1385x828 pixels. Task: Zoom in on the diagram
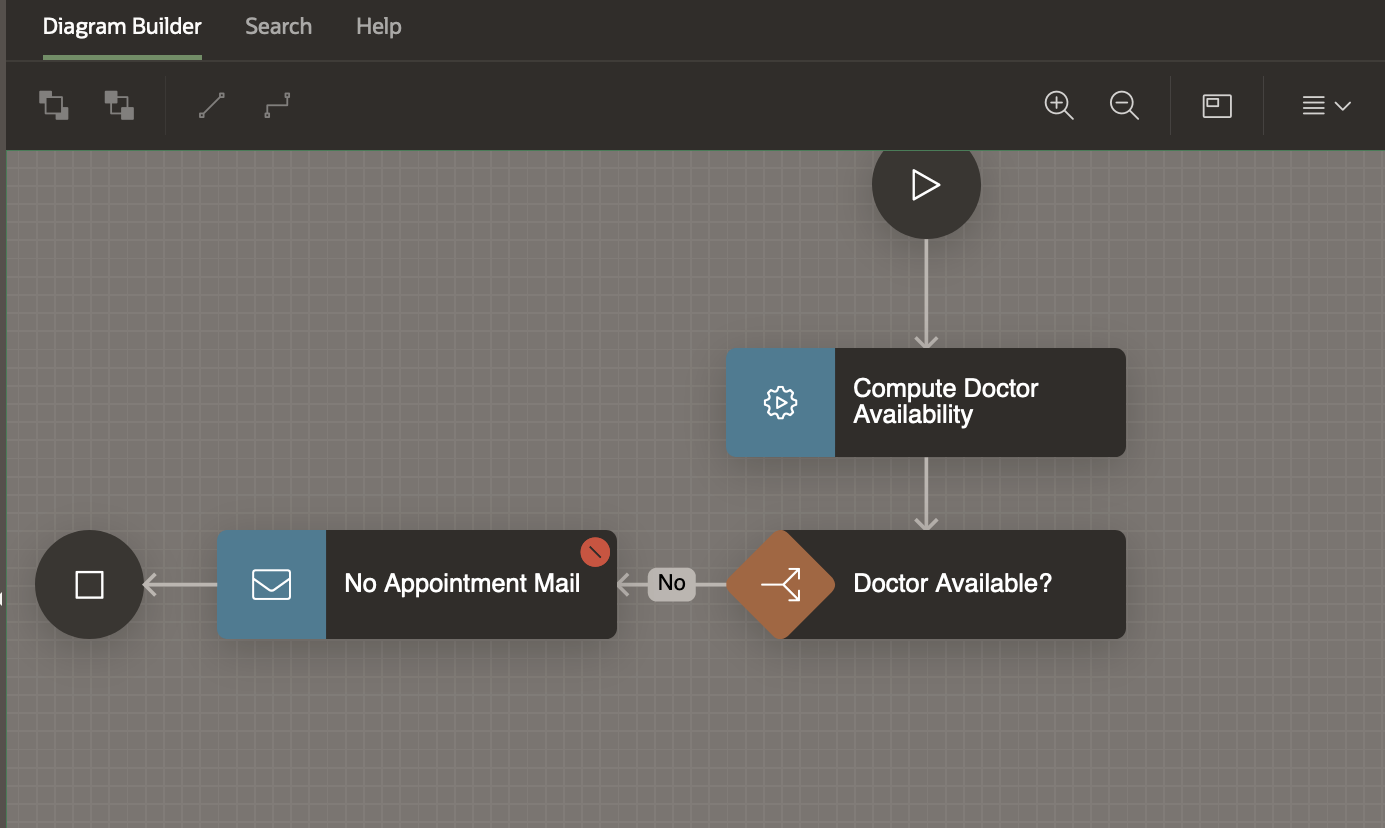[x=1058, y=105]
